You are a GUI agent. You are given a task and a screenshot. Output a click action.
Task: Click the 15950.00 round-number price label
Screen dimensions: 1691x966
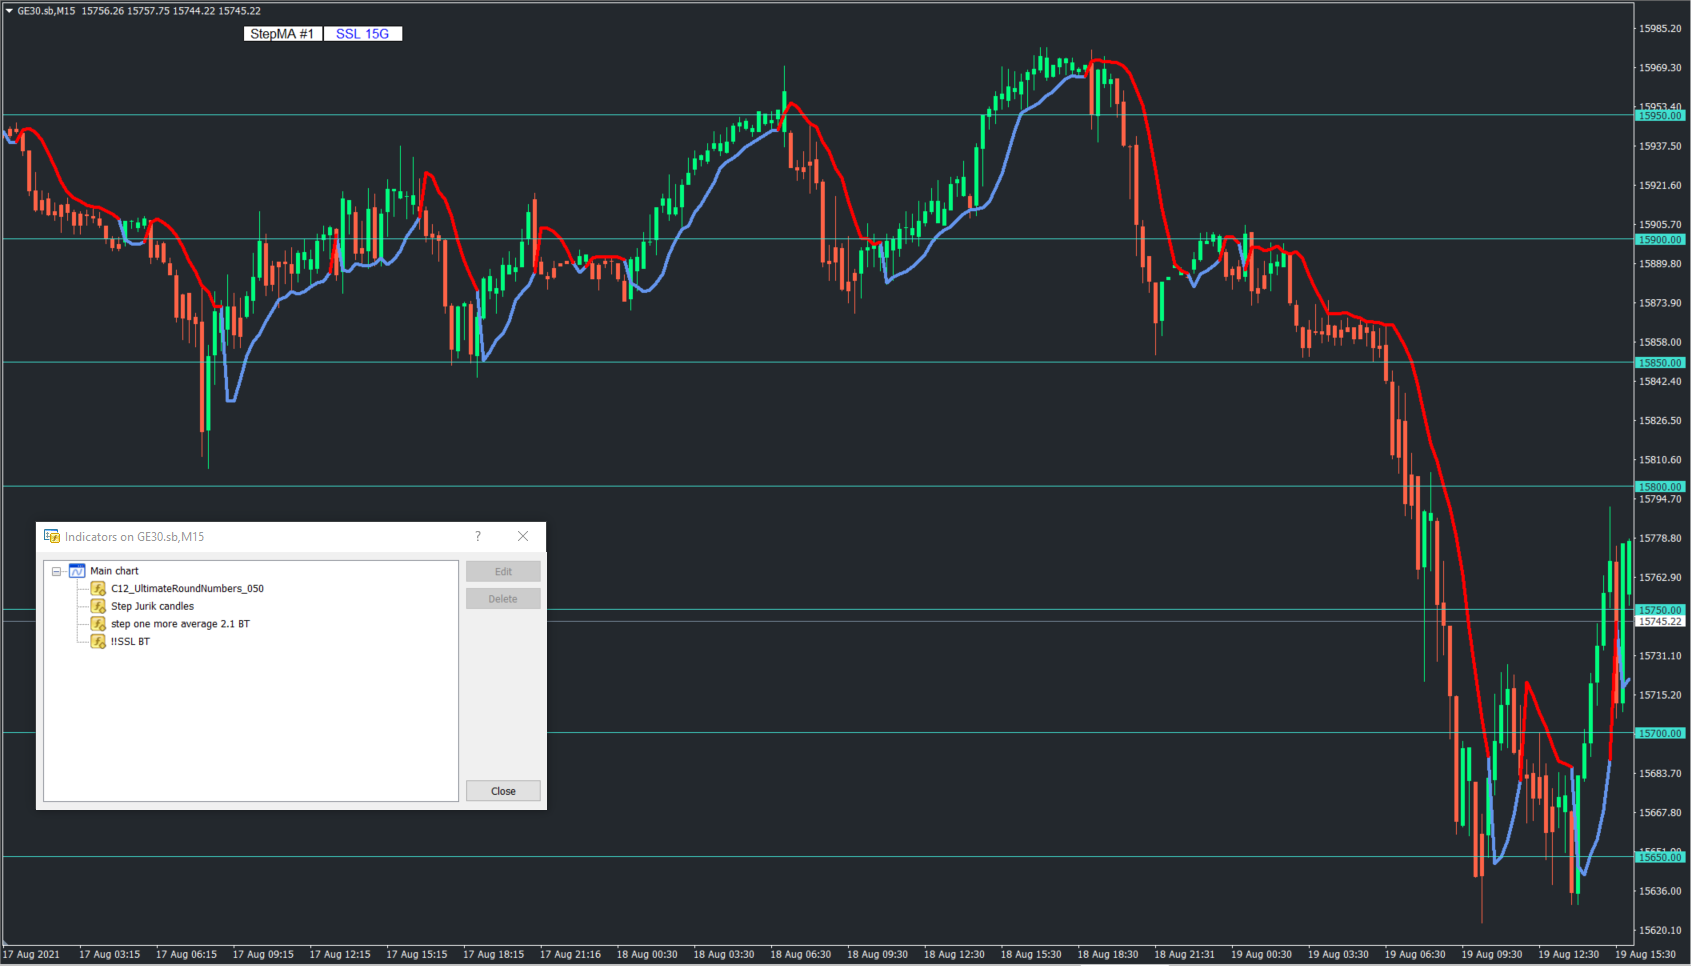click(1660, 116)
